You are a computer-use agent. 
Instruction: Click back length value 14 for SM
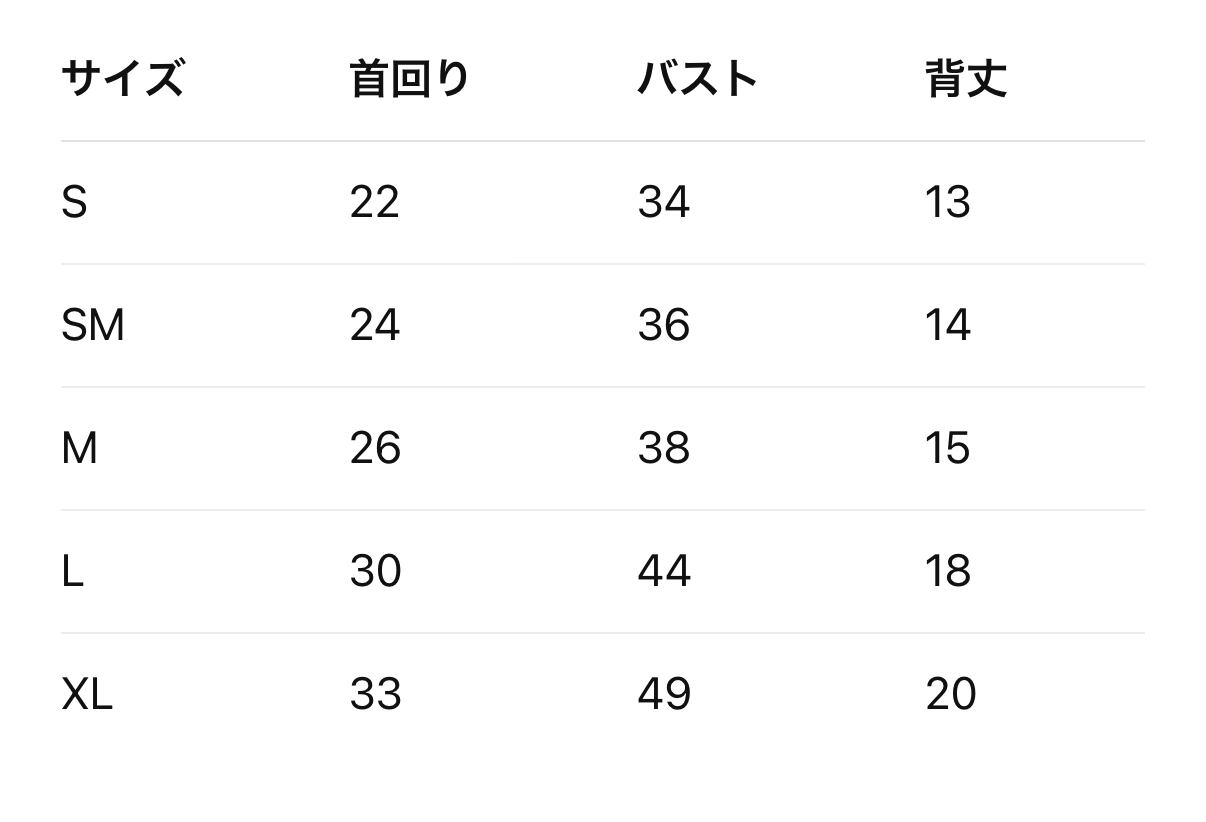click(947, 325)
